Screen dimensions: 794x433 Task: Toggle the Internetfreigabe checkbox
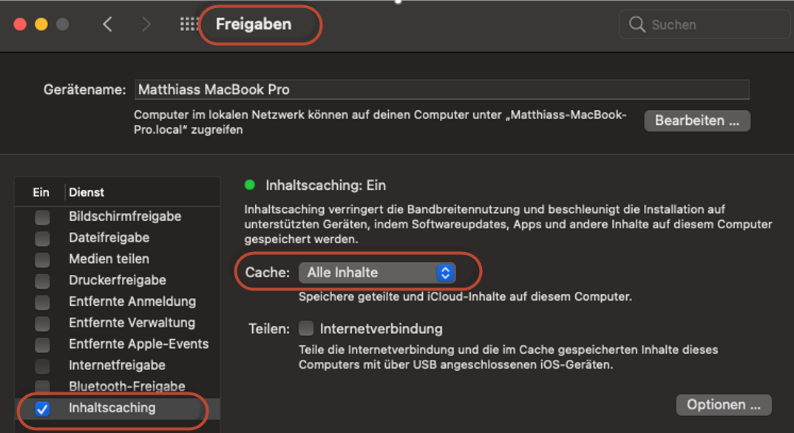point(42,365)
